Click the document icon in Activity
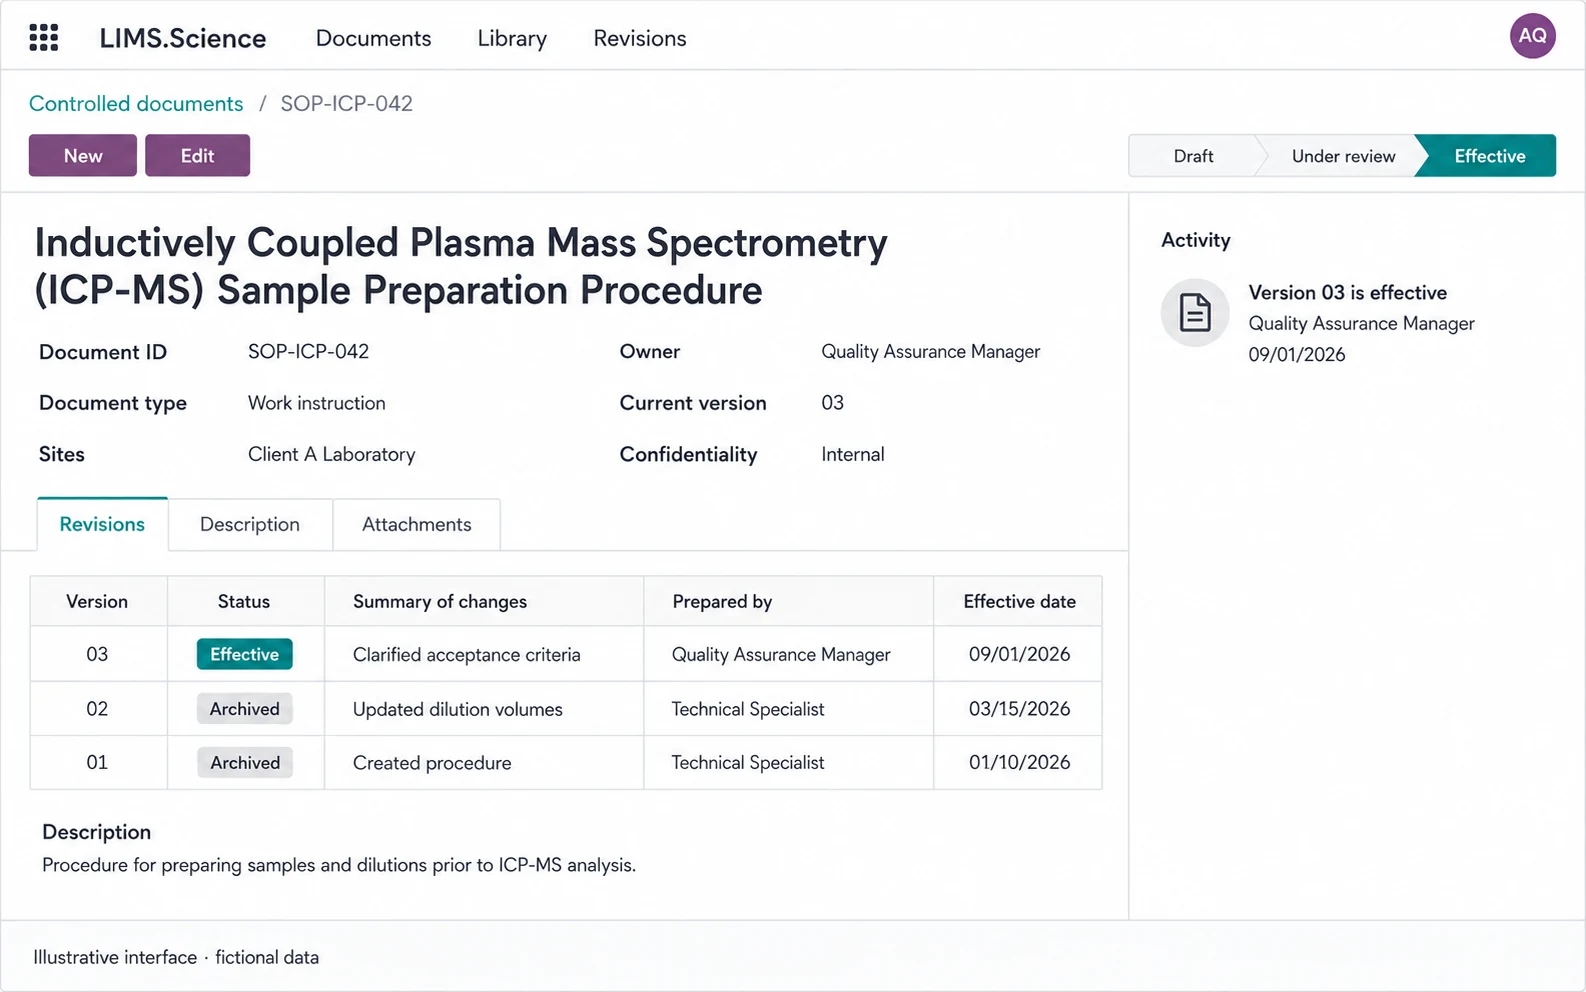 (1195, 313)
